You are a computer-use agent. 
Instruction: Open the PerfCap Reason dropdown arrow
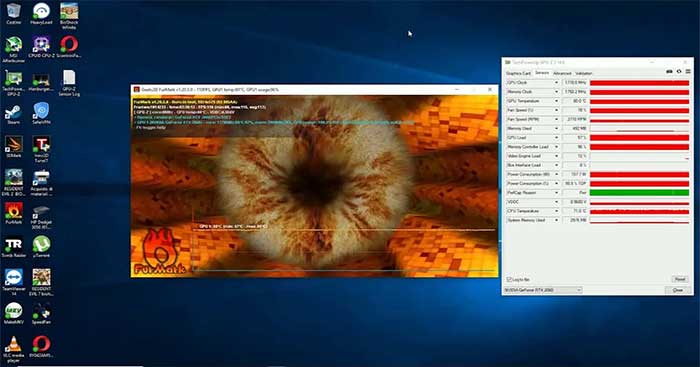(556, 193)
